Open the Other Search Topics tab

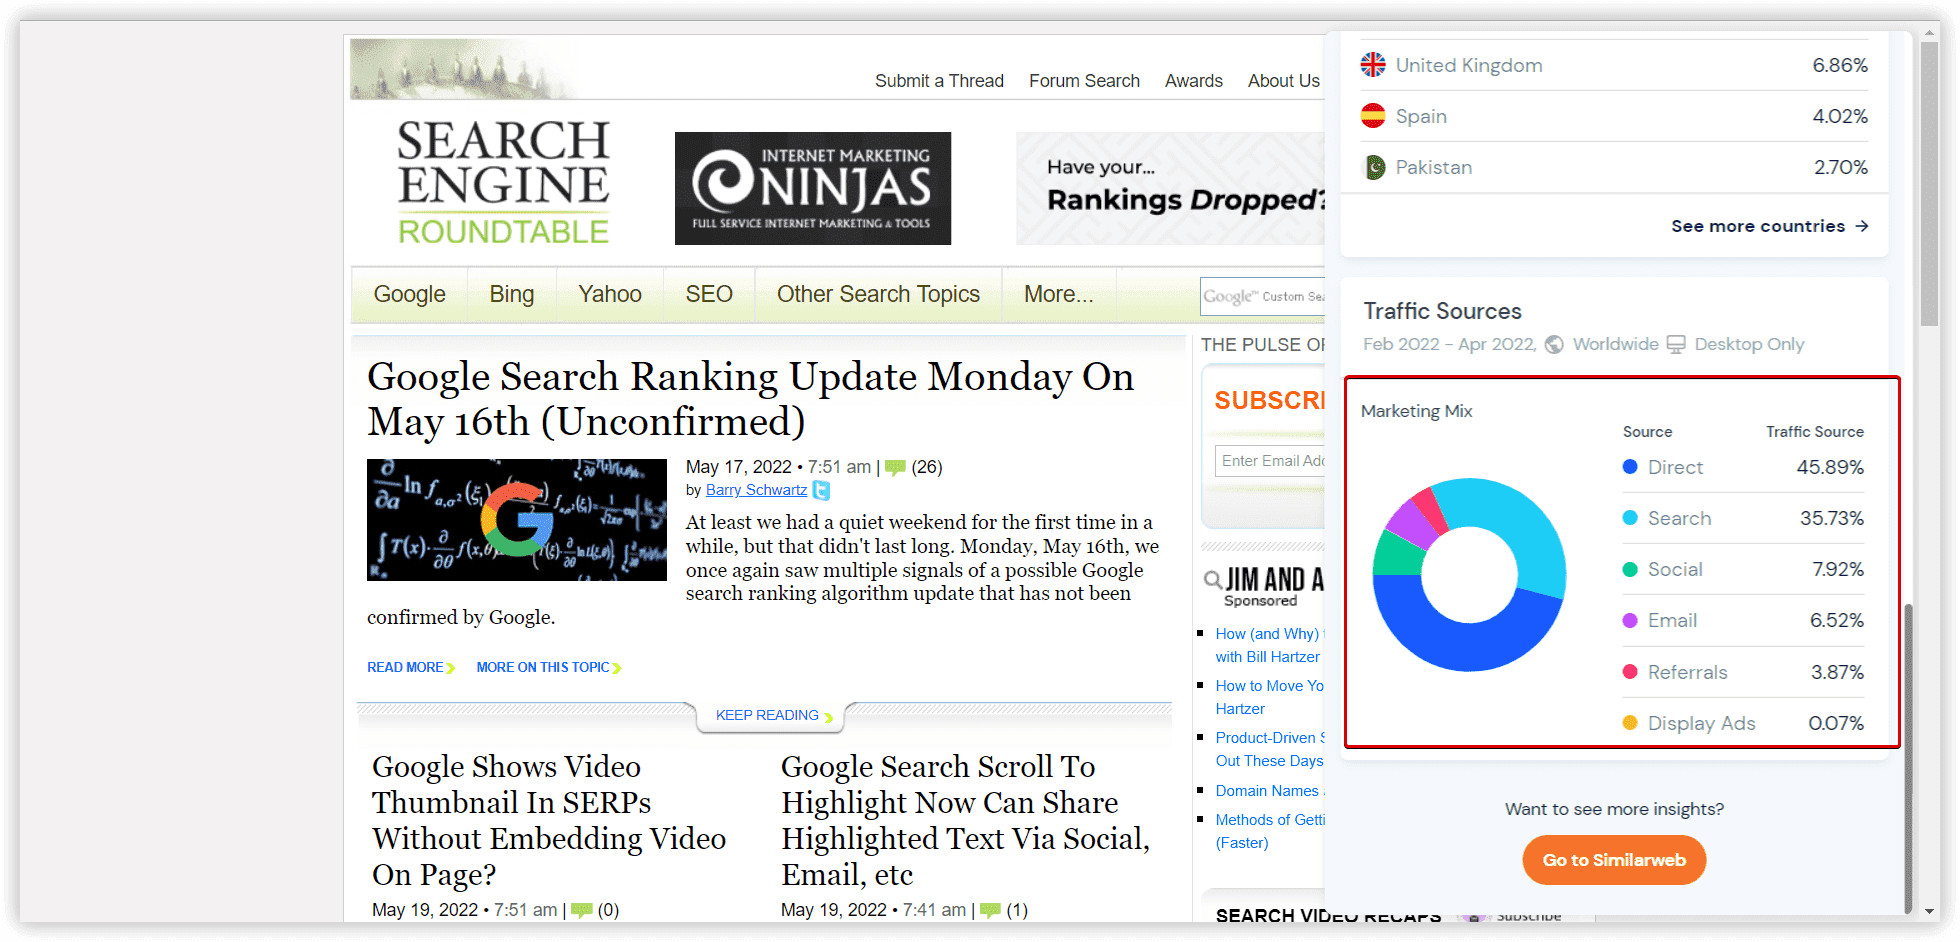tap(878, 294)
